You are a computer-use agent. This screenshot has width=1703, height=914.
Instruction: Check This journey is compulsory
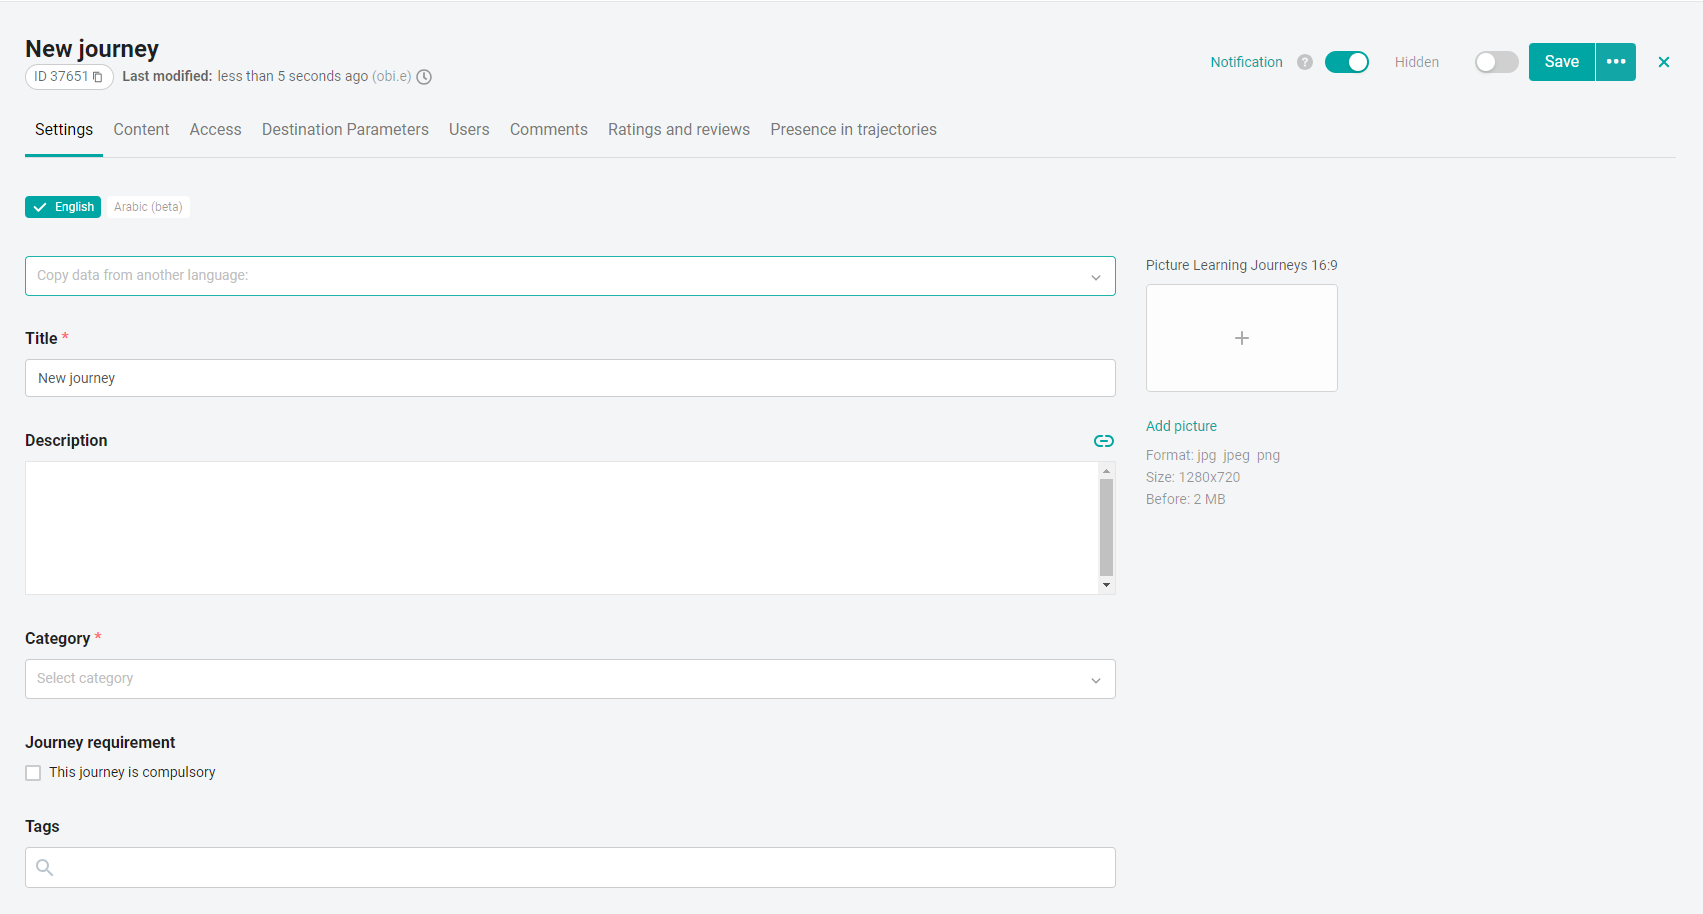(33, 773)
